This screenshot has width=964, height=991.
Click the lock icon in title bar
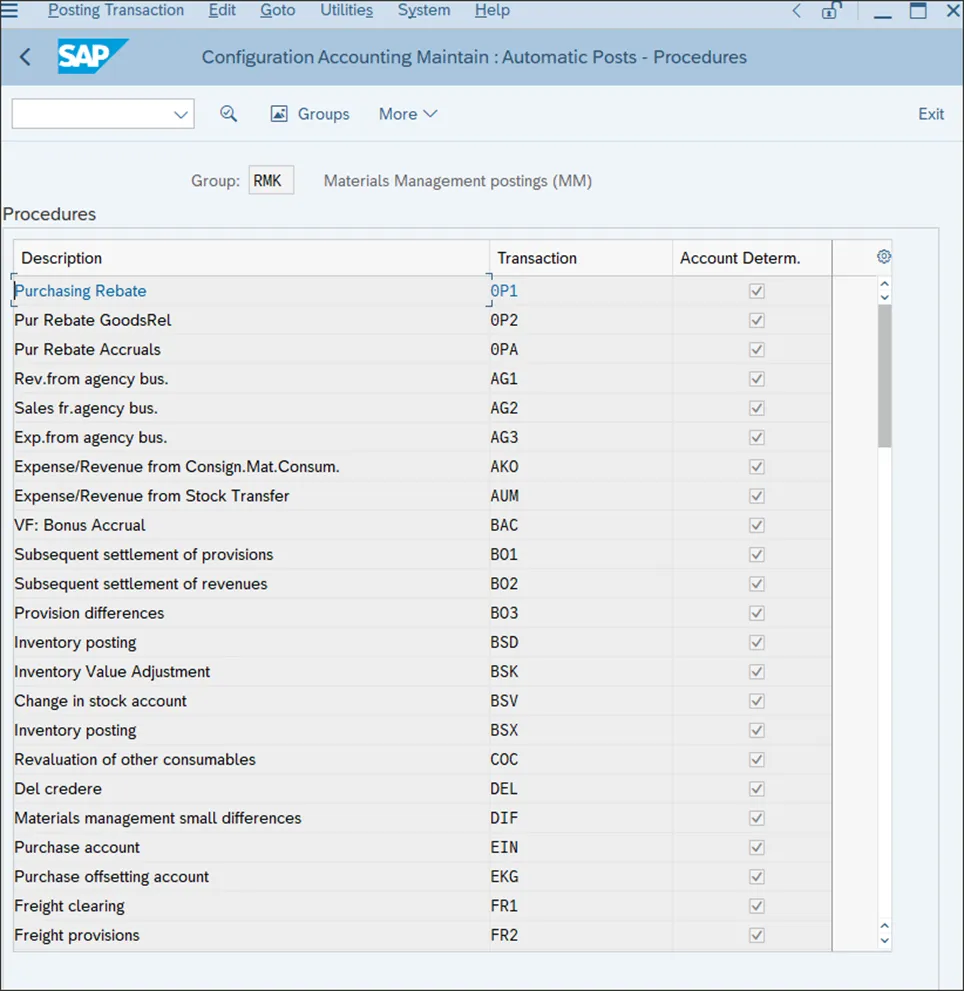click(x=830, y=11)
